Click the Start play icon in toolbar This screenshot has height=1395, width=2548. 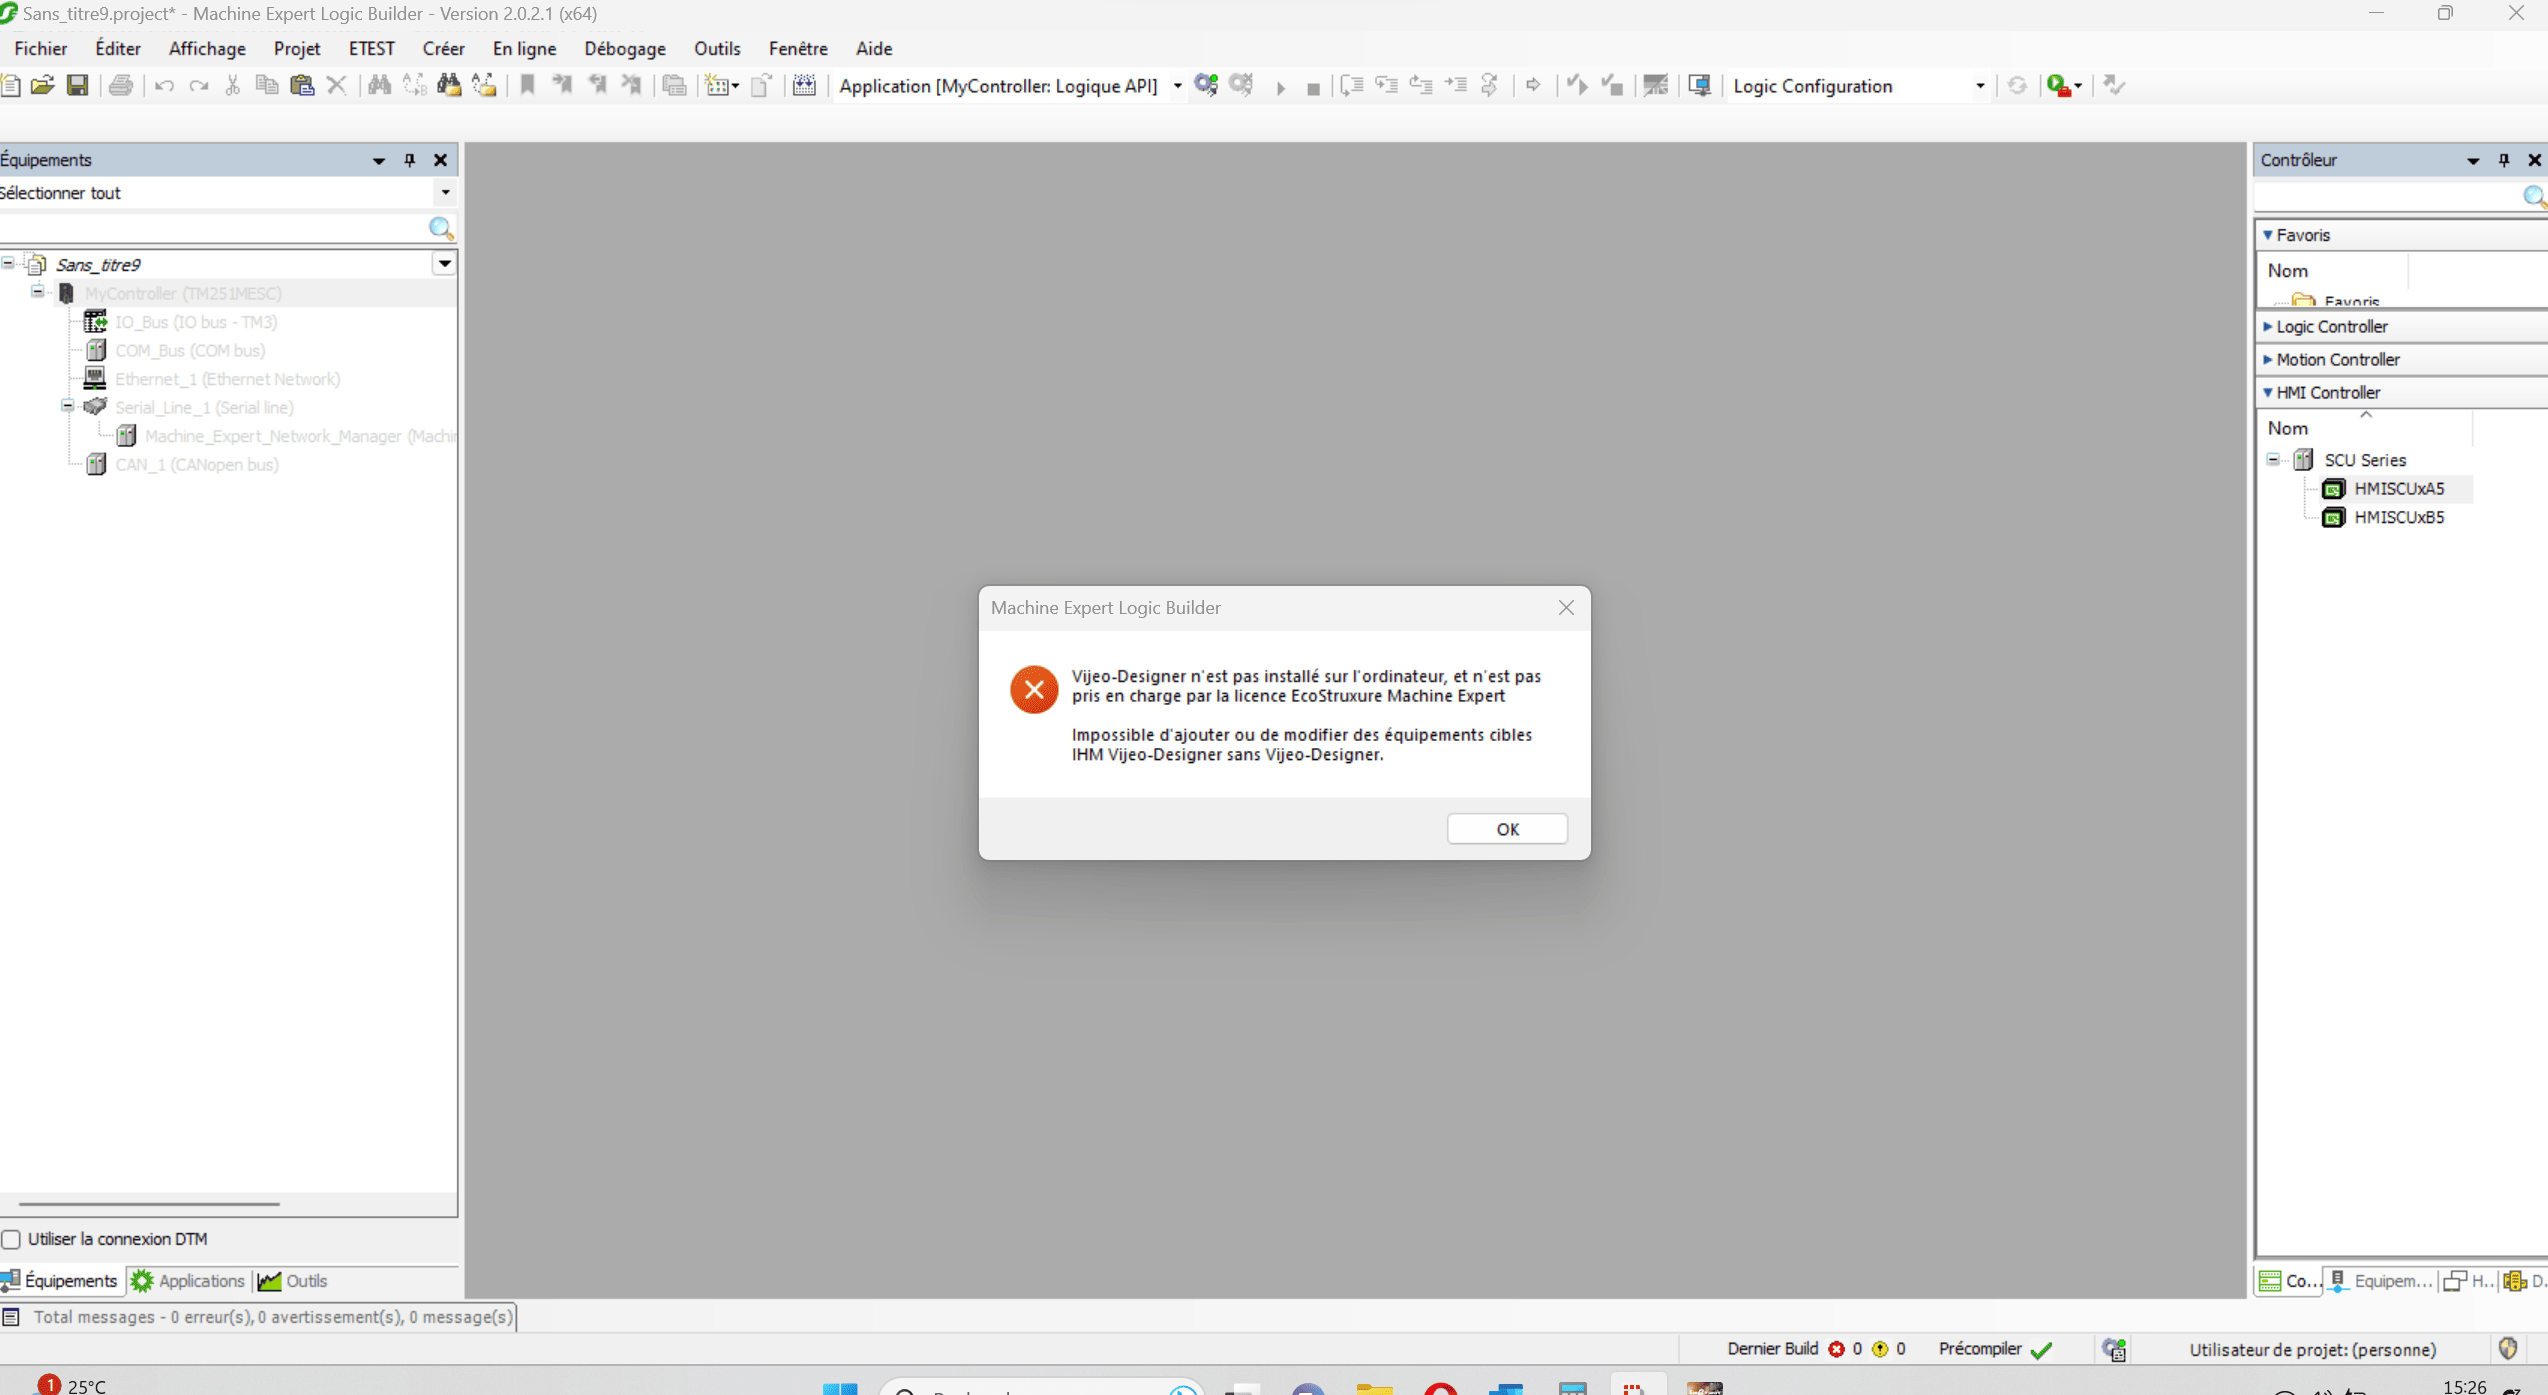tap(1280, 88)
